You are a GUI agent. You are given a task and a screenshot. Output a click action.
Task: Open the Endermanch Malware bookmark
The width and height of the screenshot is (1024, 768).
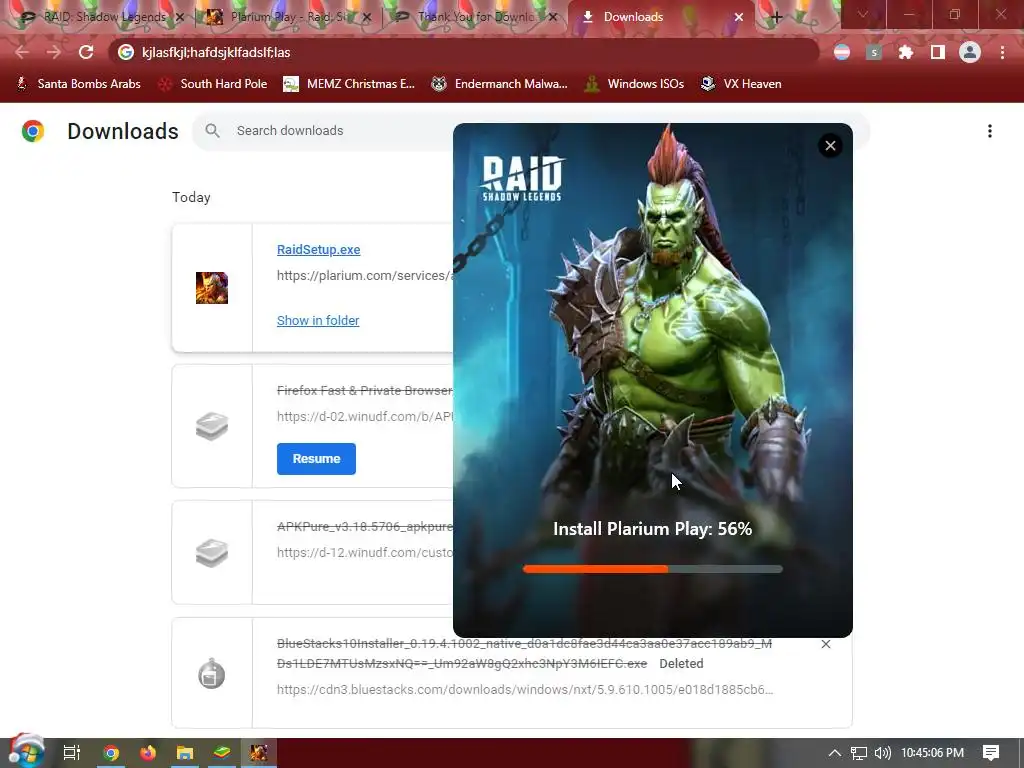pyautogui.click(x=500, y=84)
